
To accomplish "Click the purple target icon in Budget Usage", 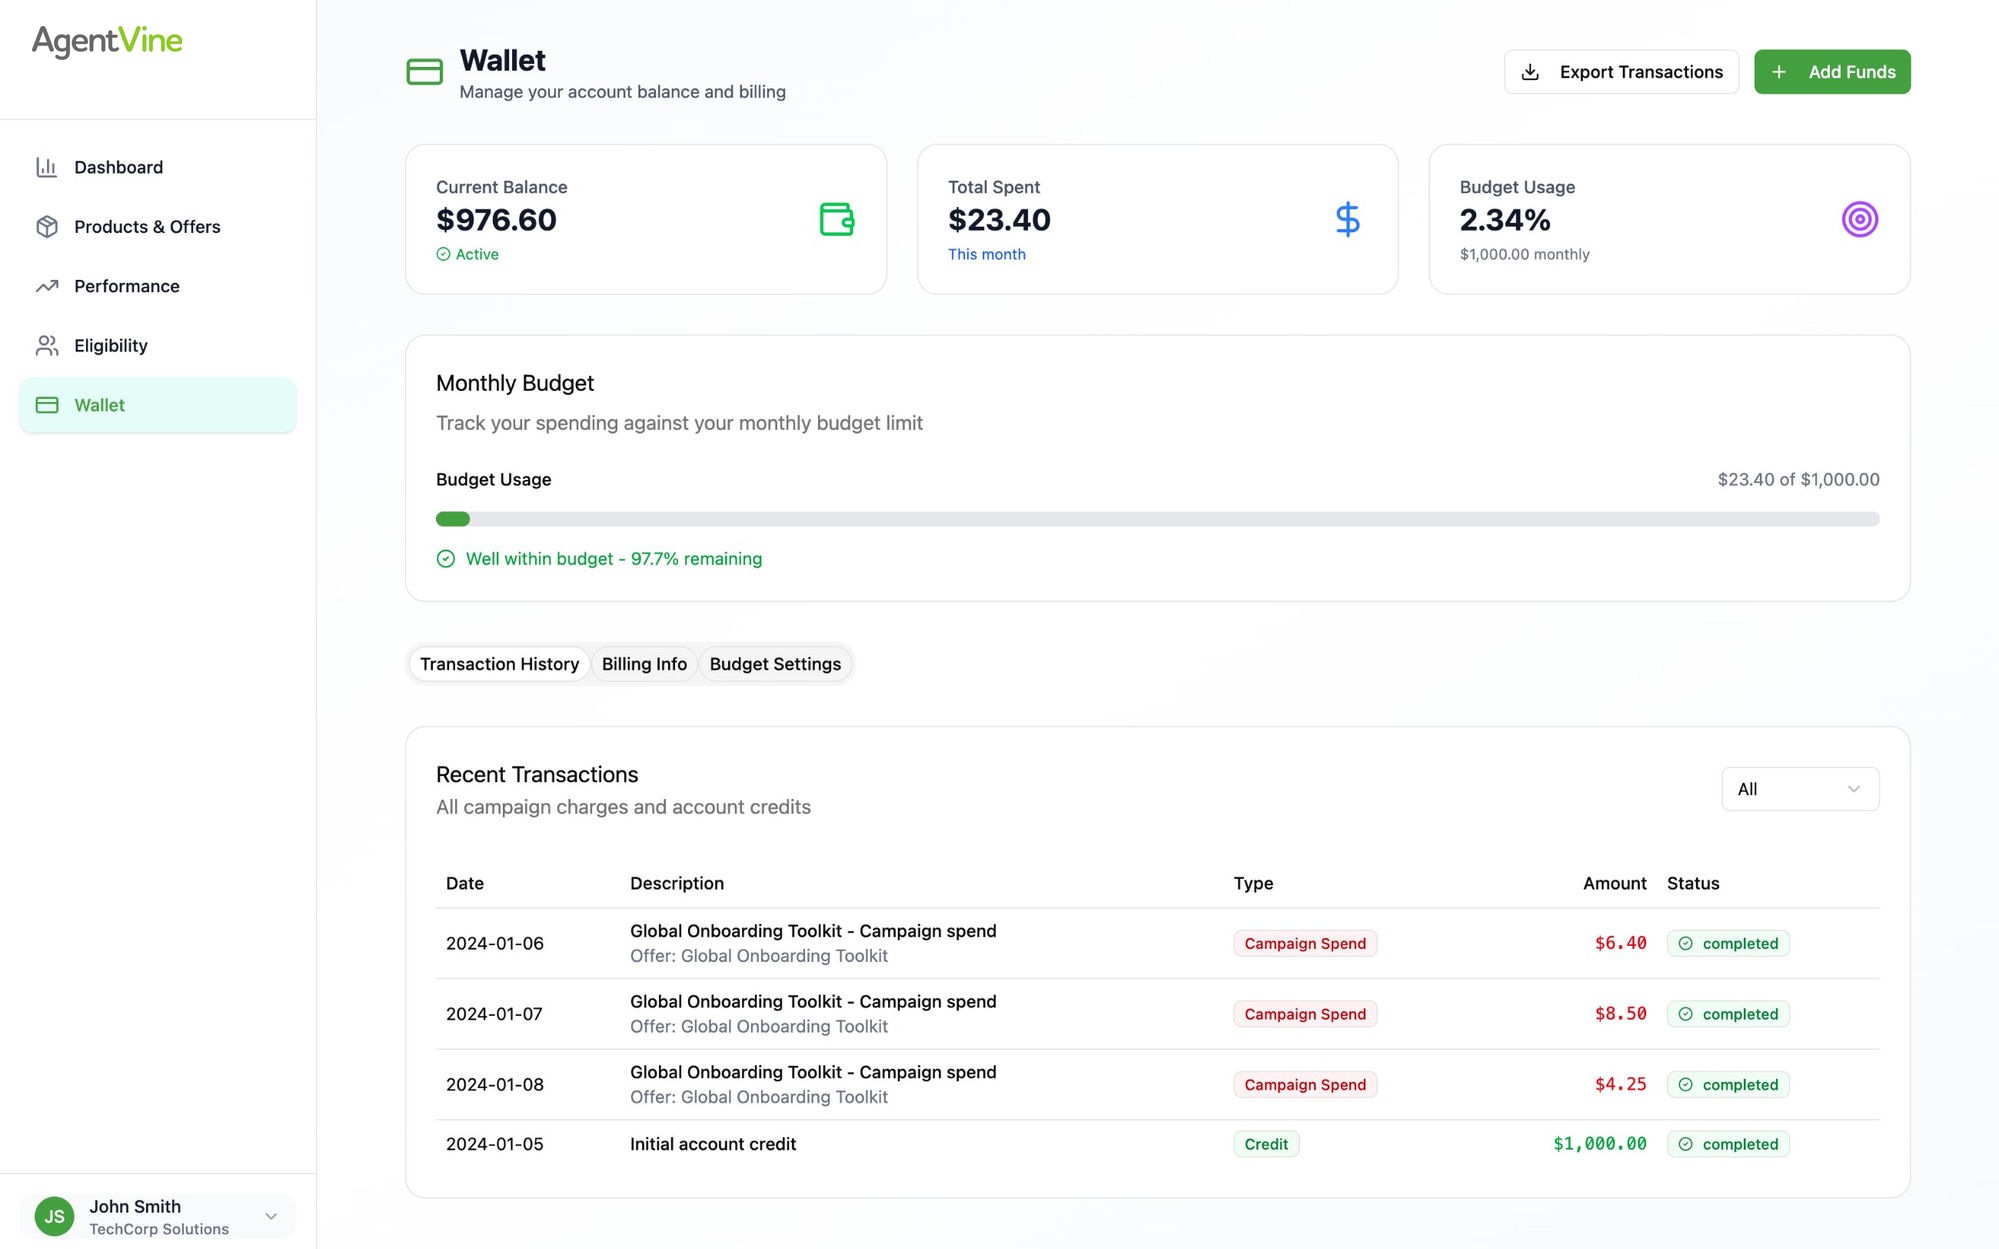I will click(x=1860, y=219).
